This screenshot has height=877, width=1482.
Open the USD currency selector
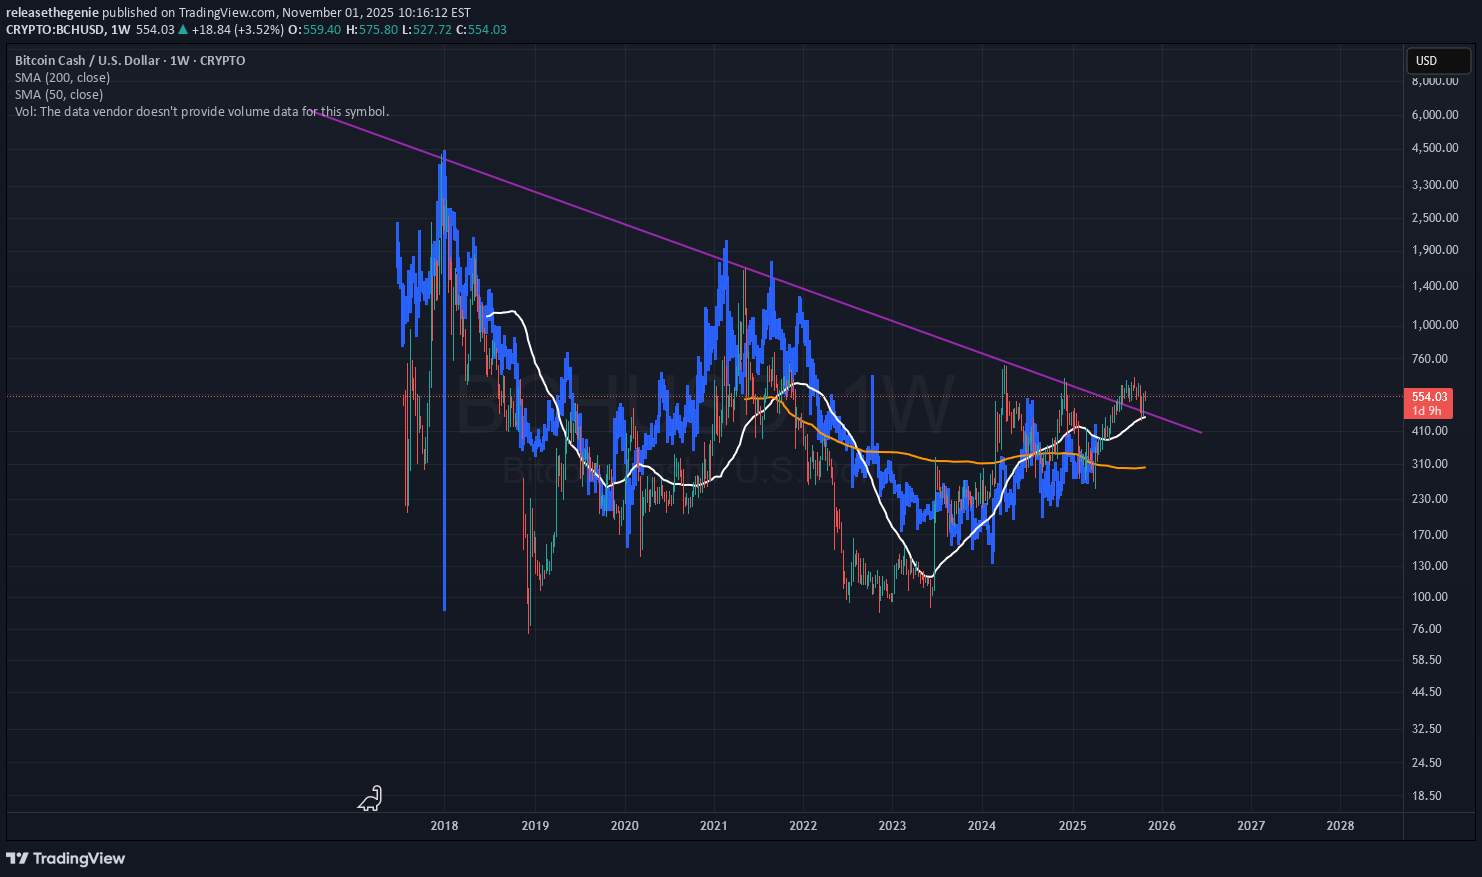pyautogui.click(x=1437, y=61)
